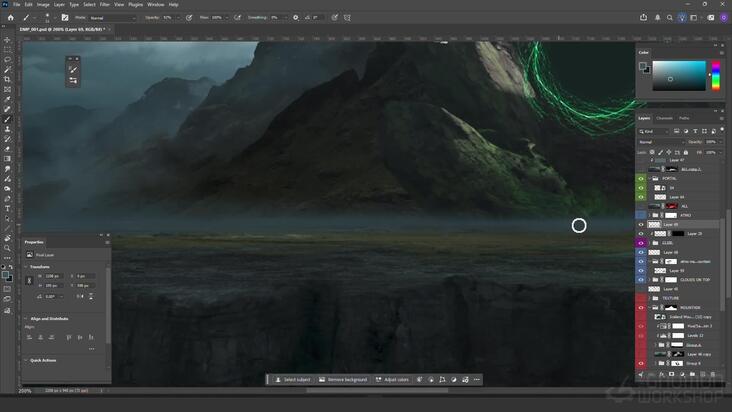
Task: Select the Clone Stamp tool
Action: point(7,129)
